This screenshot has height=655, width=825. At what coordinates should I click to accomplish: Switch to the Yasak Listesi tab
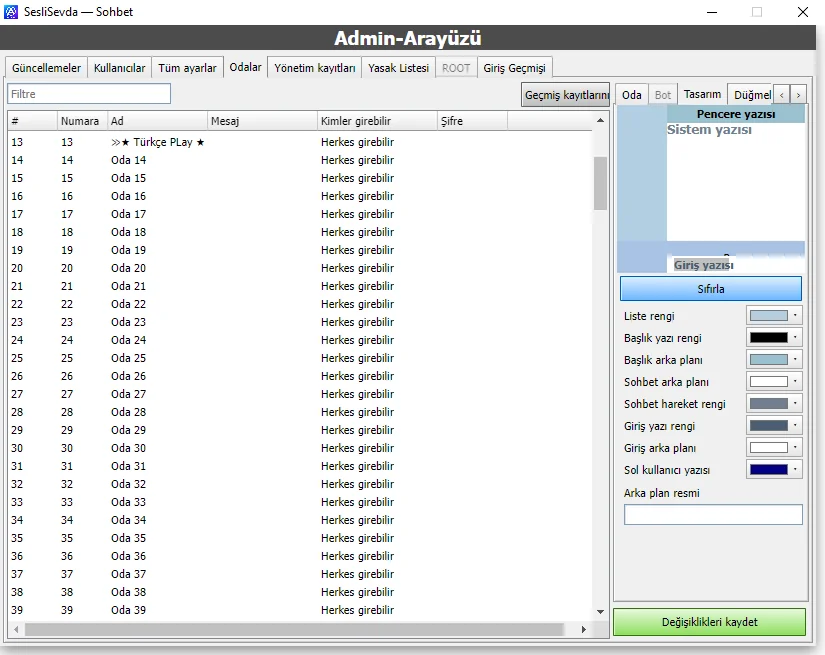tap(398, 68)
